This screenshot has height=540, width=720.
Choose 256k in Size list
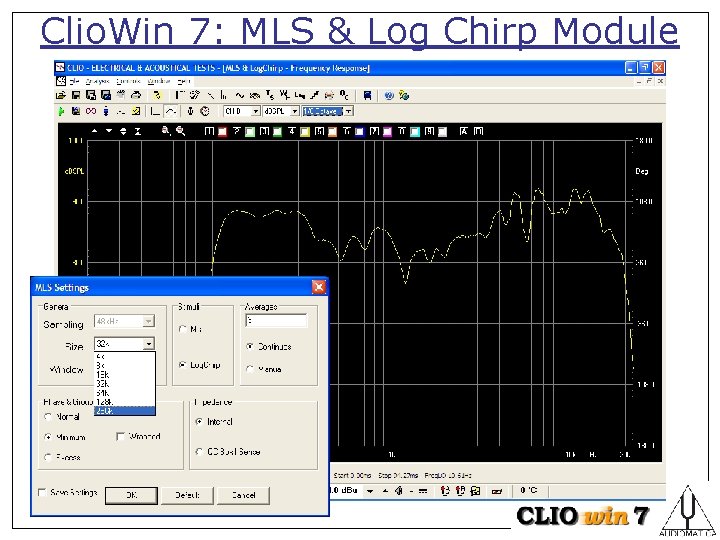[x=124, y=411]
